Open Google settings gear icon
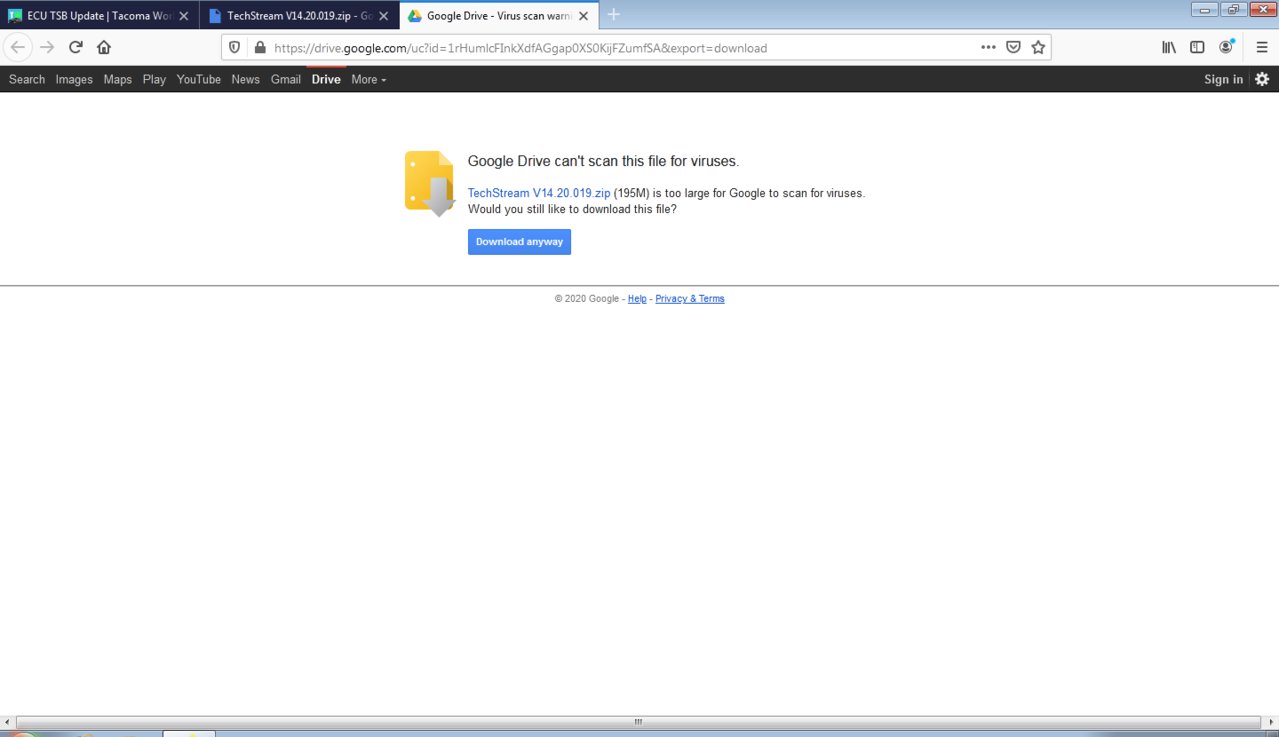Screen dimensions: 1279x737 (1262, 79)
